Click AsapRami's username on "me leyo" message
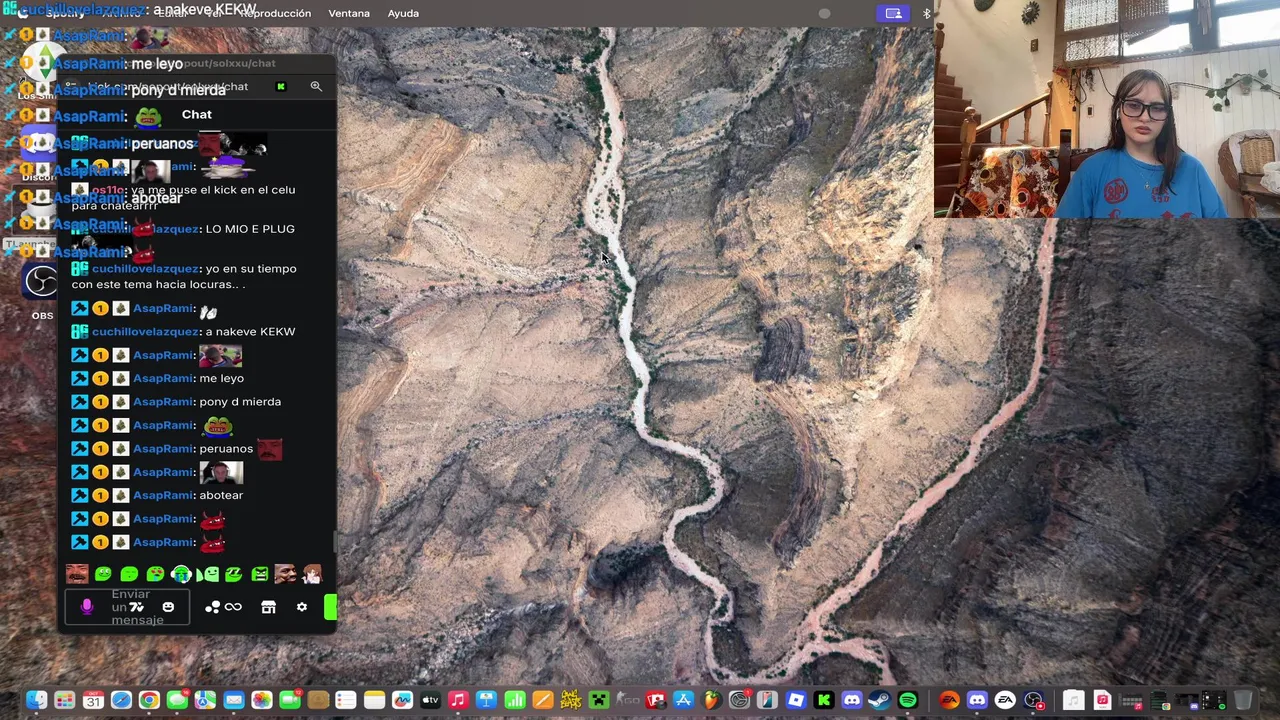The height and width of the screenshot is (720, 1280). [x=163, y=378]
